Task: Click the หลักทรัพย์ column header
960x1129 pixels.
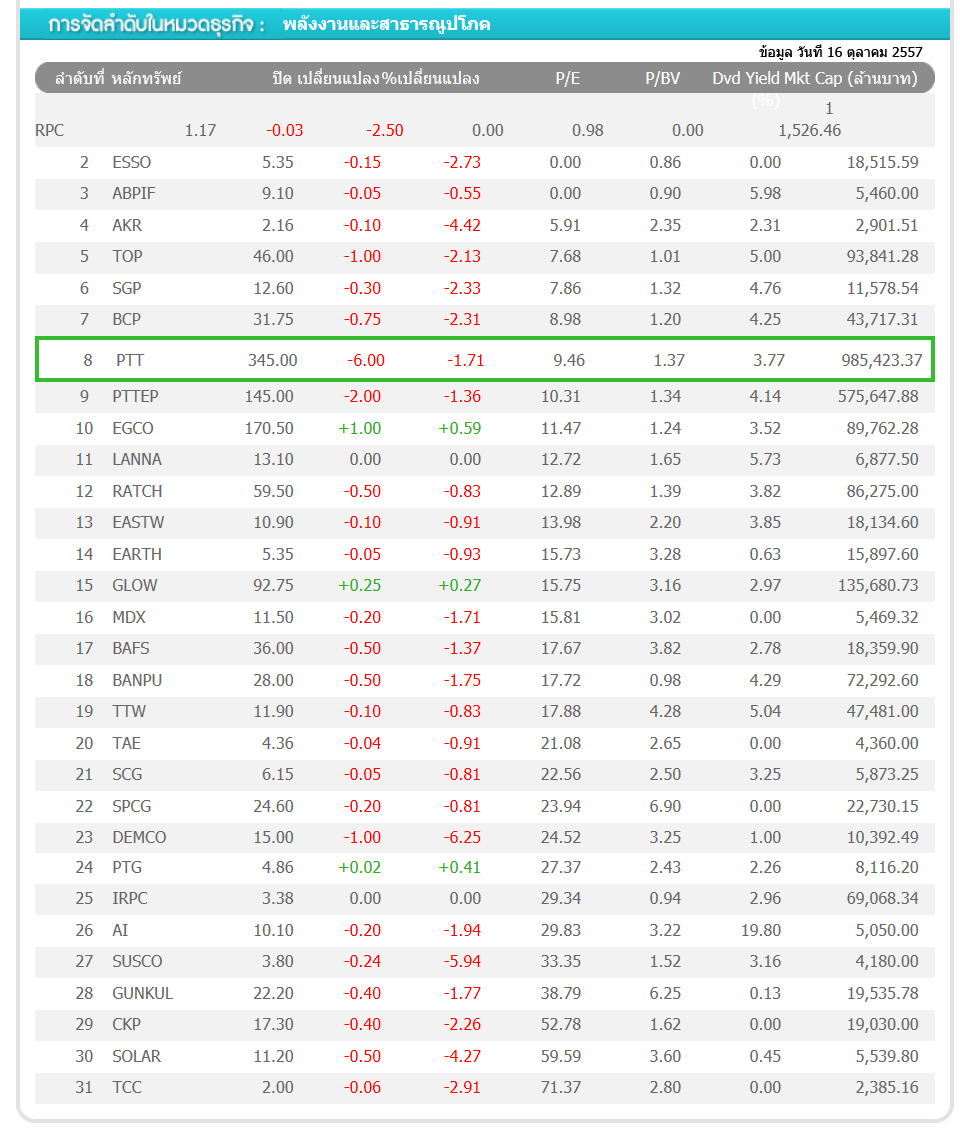Action: (147, 78)
